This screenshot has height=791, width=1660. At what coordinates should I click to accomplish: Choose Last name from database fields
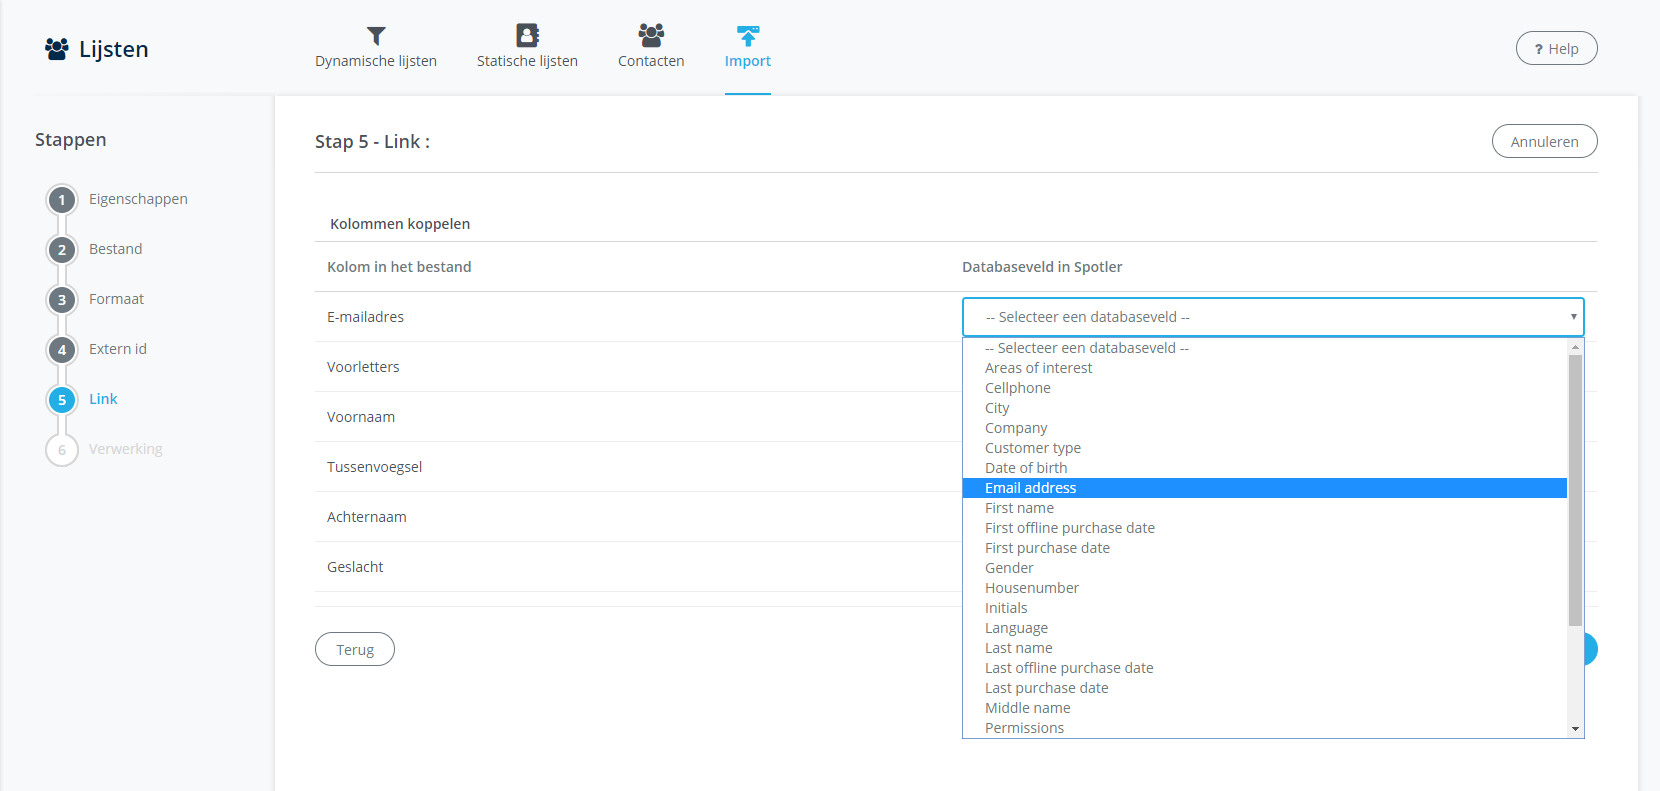coord(1018,648)
